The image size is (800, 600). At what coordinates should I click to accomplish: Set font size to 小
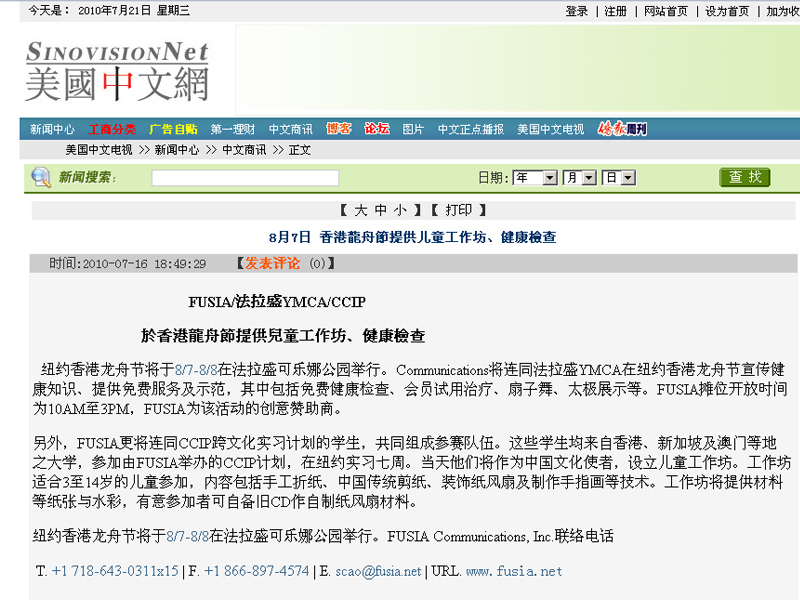[x=401, y=210]
